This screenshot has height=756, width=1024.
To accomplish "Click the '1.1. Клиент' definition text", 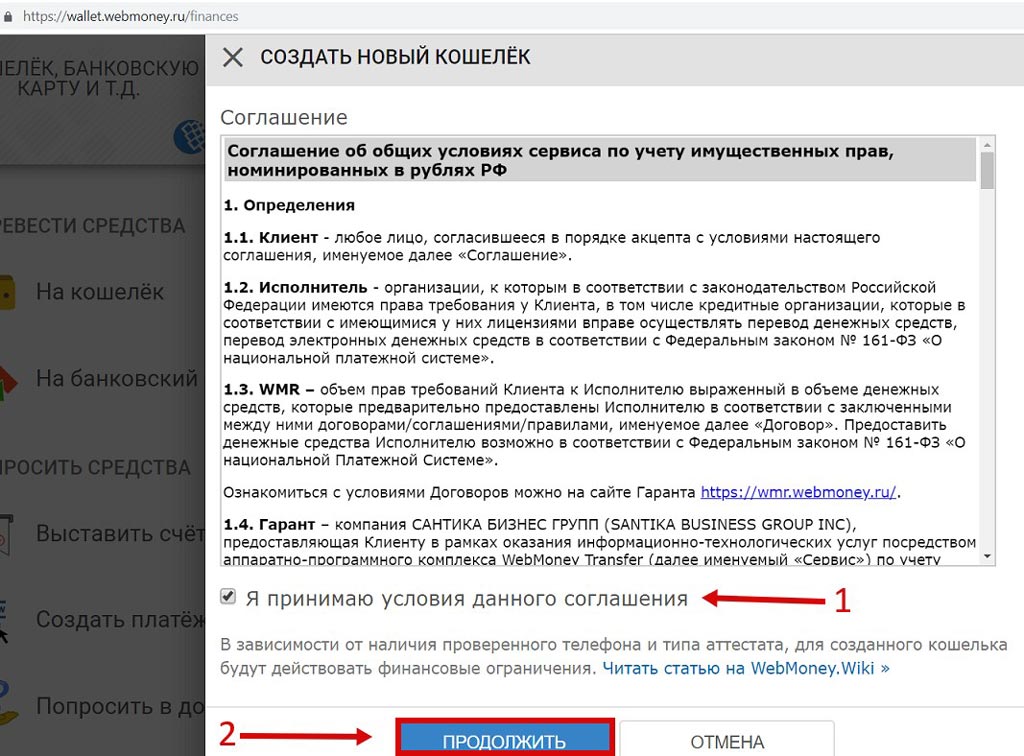I will (x=551, y=246).
